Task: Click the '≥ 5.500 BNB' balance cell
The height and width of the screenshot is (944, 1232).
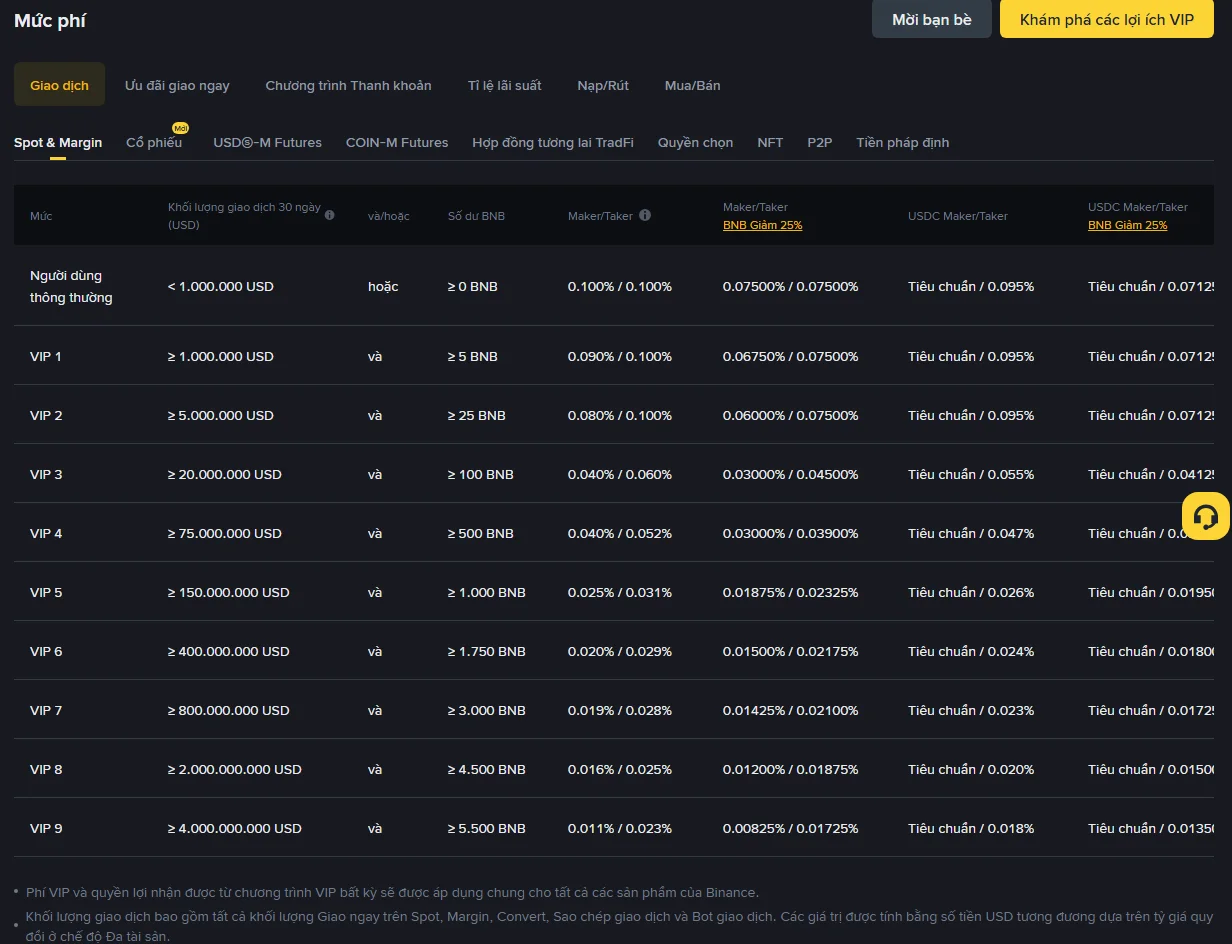Action: click(x=487, y=828)
